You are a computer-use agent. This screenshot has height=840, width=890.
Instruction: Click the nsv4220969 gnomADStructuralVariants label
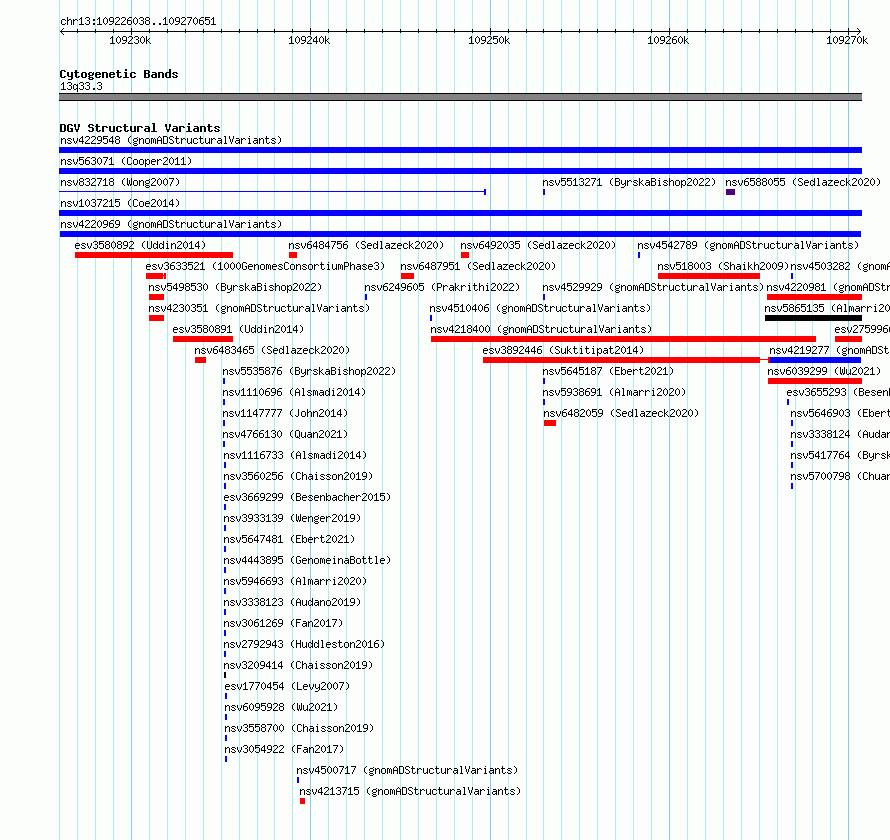coord(171,224)
